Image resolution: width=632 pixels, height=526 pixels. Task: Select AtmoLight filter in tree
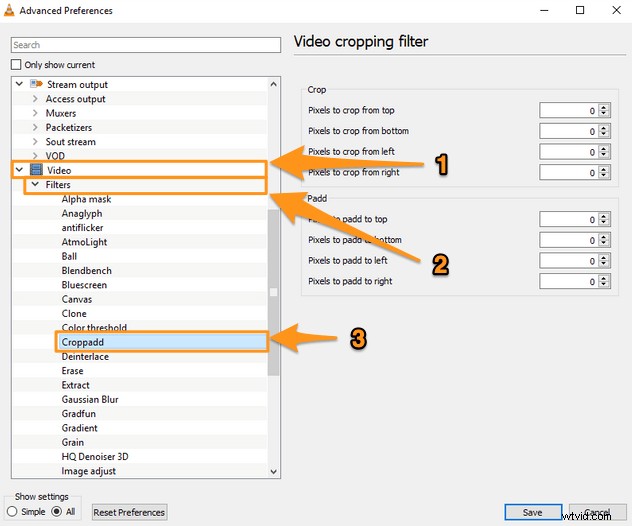(x=84, y=242)
